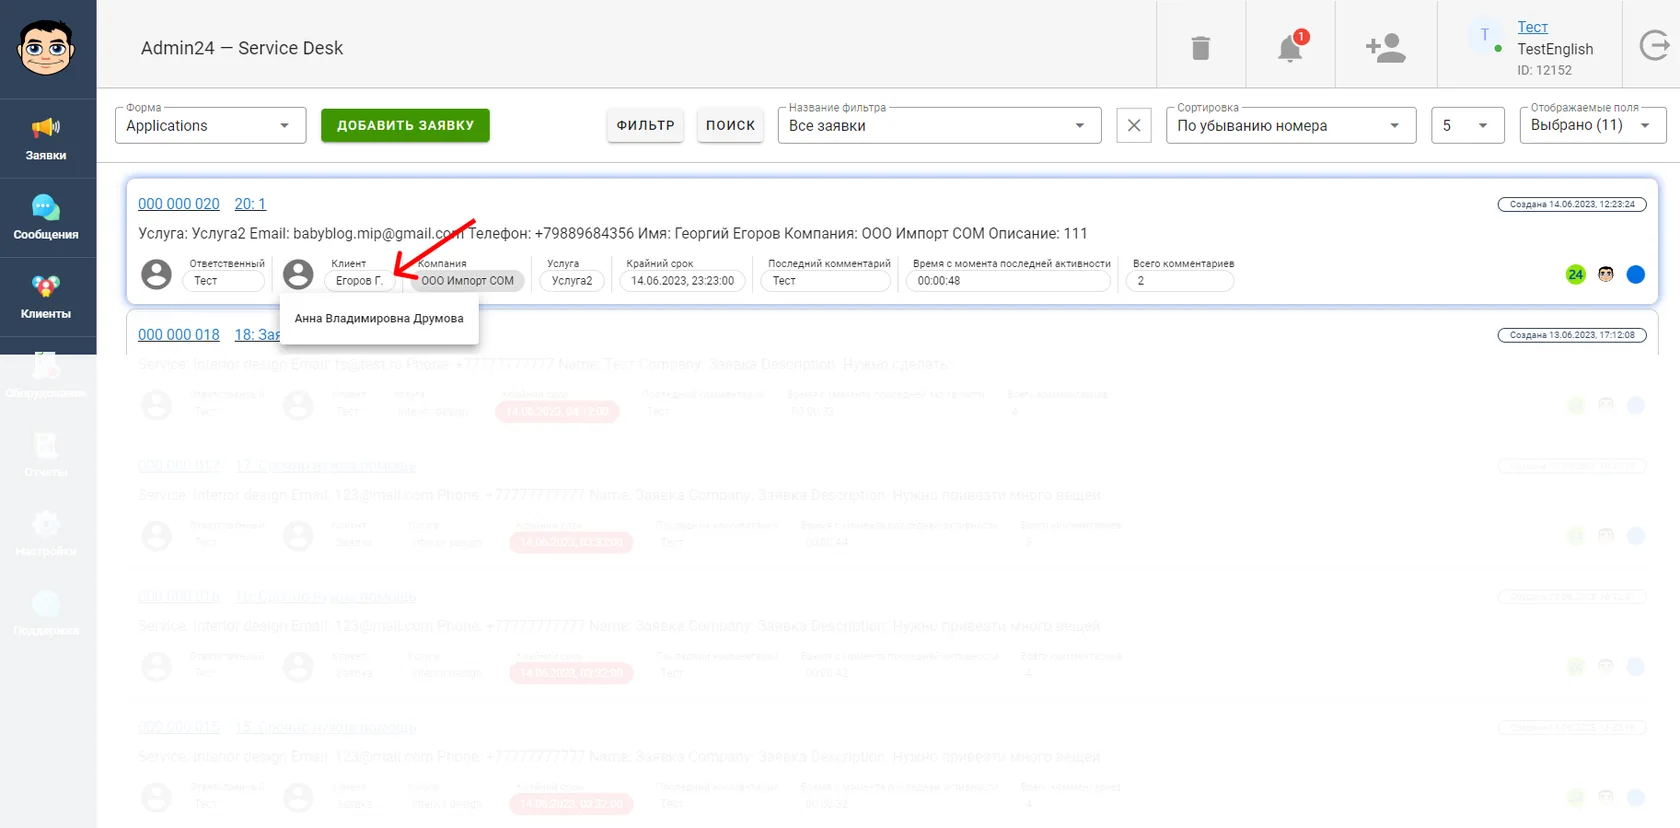Click the small mascot icon in request 020
This screenshot has width=1680, height=828.
coord(1606,274)
